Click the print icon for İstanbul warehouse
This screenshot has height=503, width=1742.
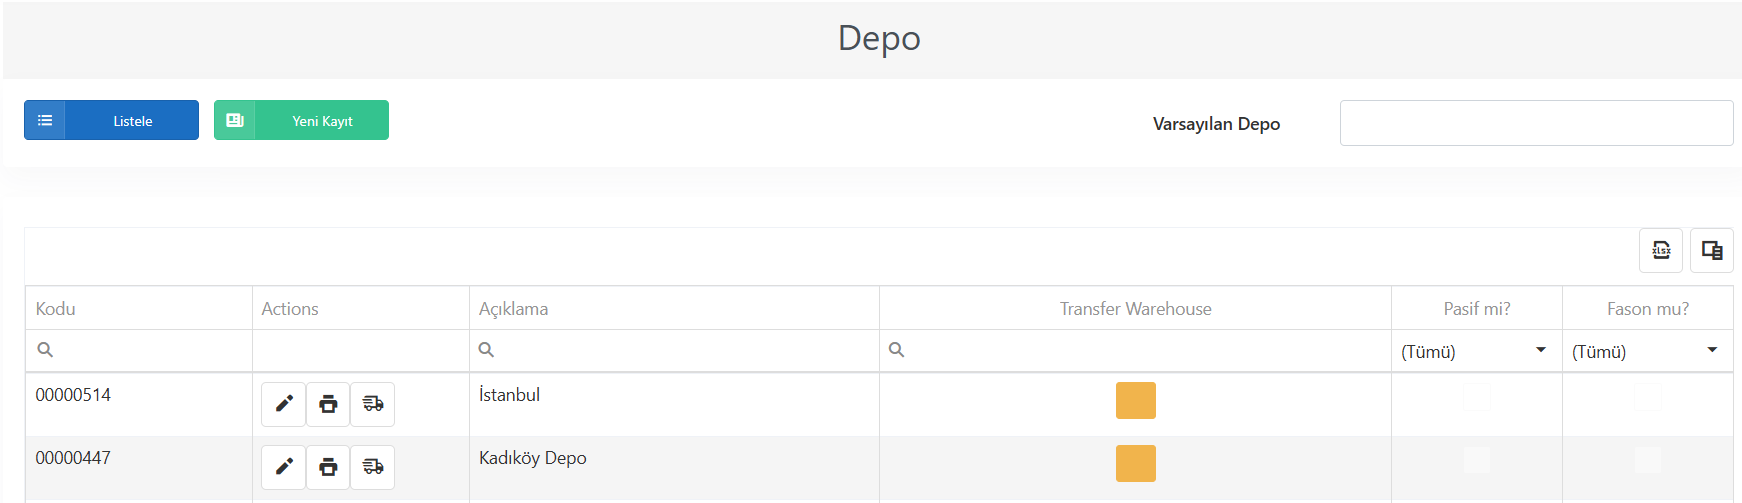(x=328, y=404)
